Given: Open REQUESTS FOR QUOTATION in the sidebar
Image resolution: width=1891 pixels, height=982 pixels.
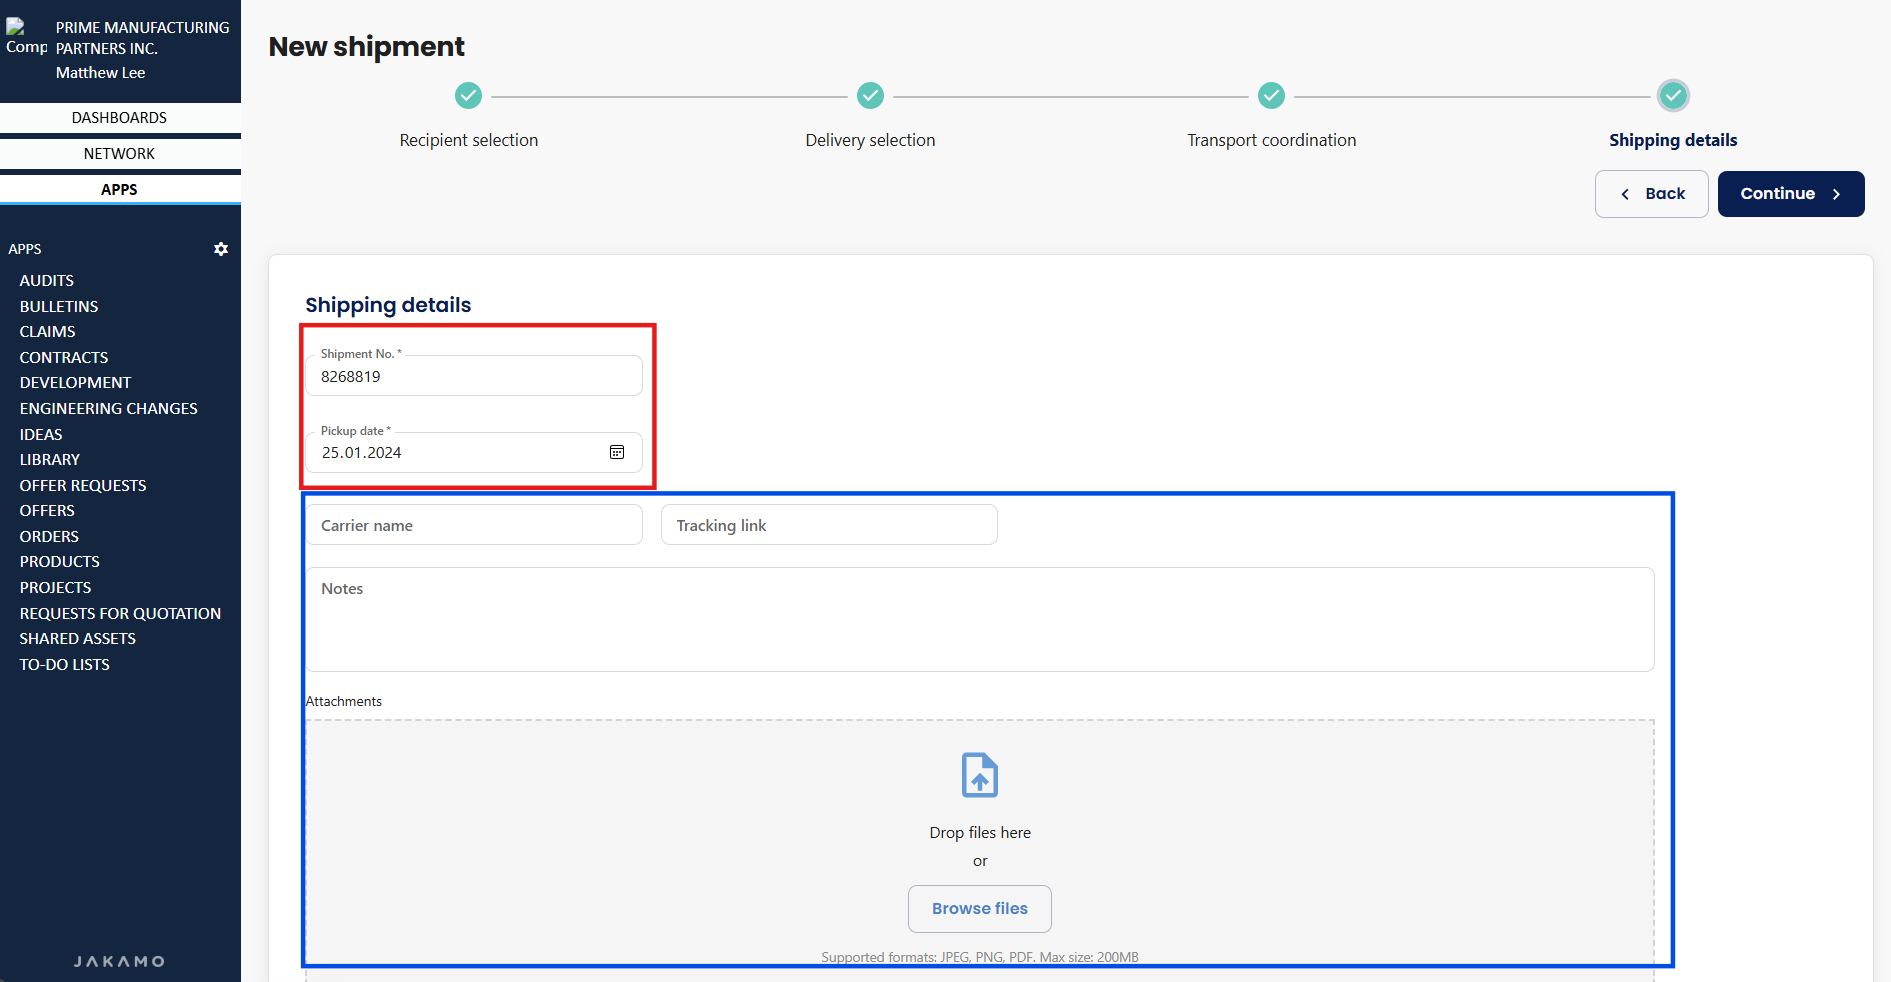Looking at the screenshot, I should click(120, 614).
